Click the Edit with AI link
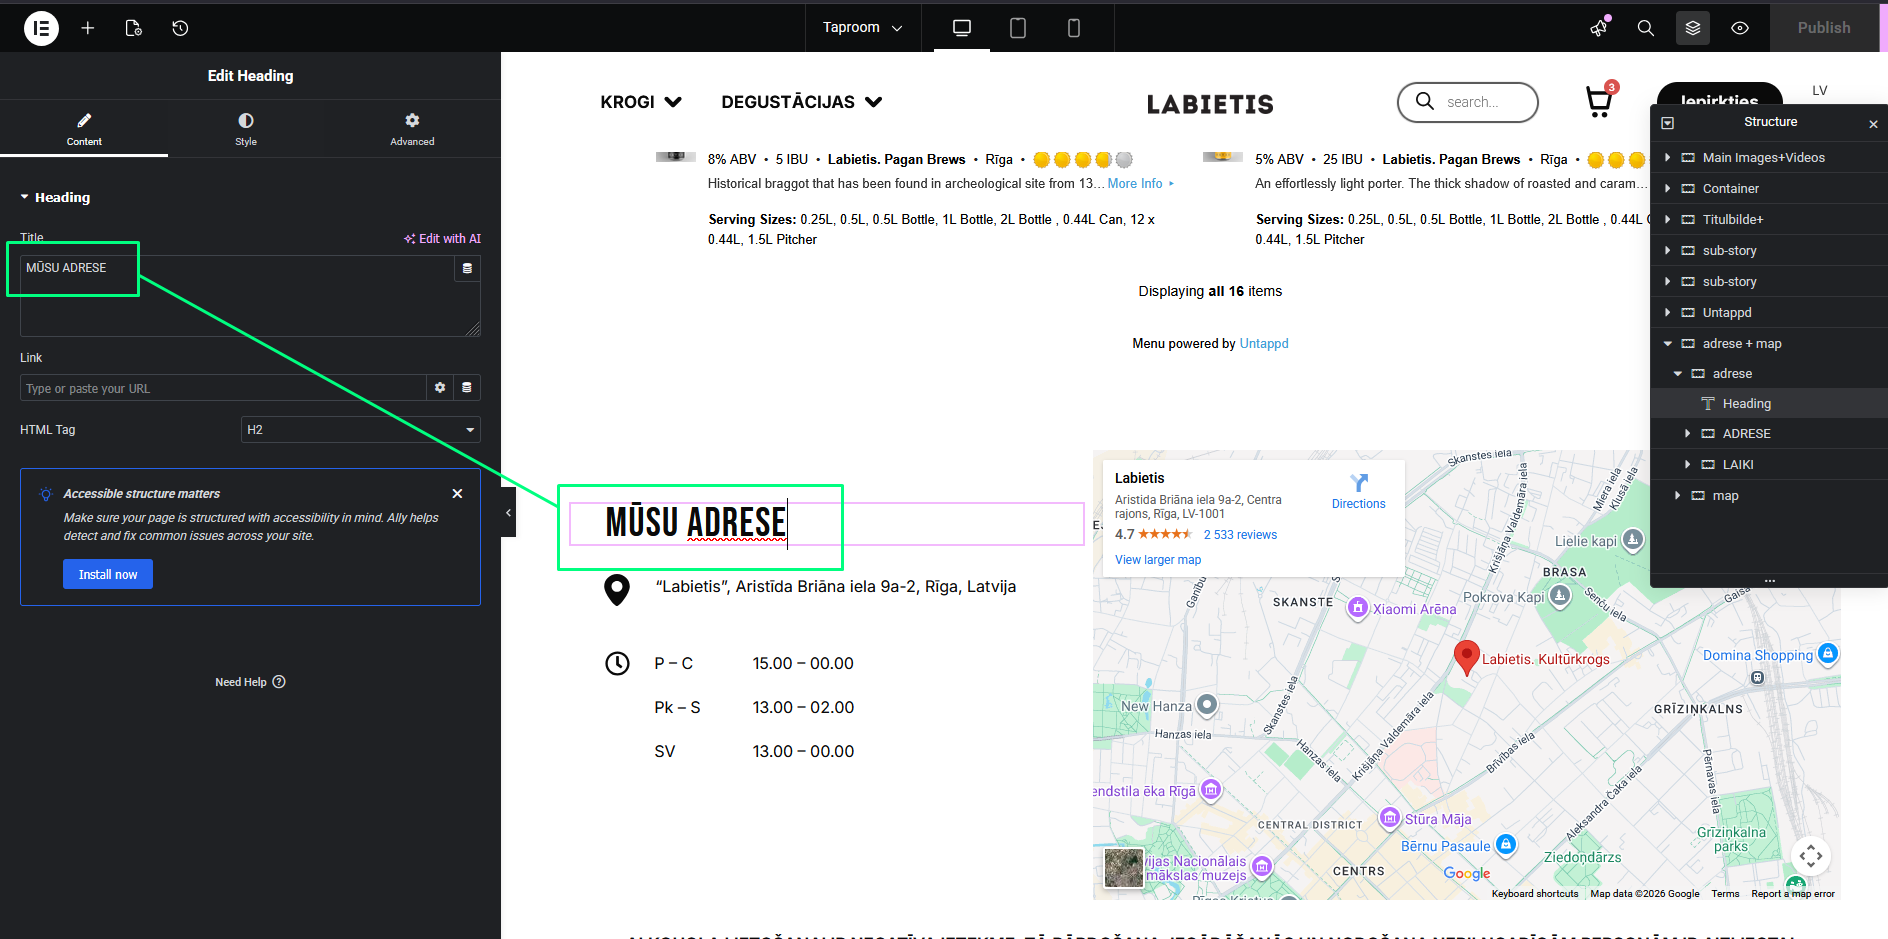 coord(442,239)
